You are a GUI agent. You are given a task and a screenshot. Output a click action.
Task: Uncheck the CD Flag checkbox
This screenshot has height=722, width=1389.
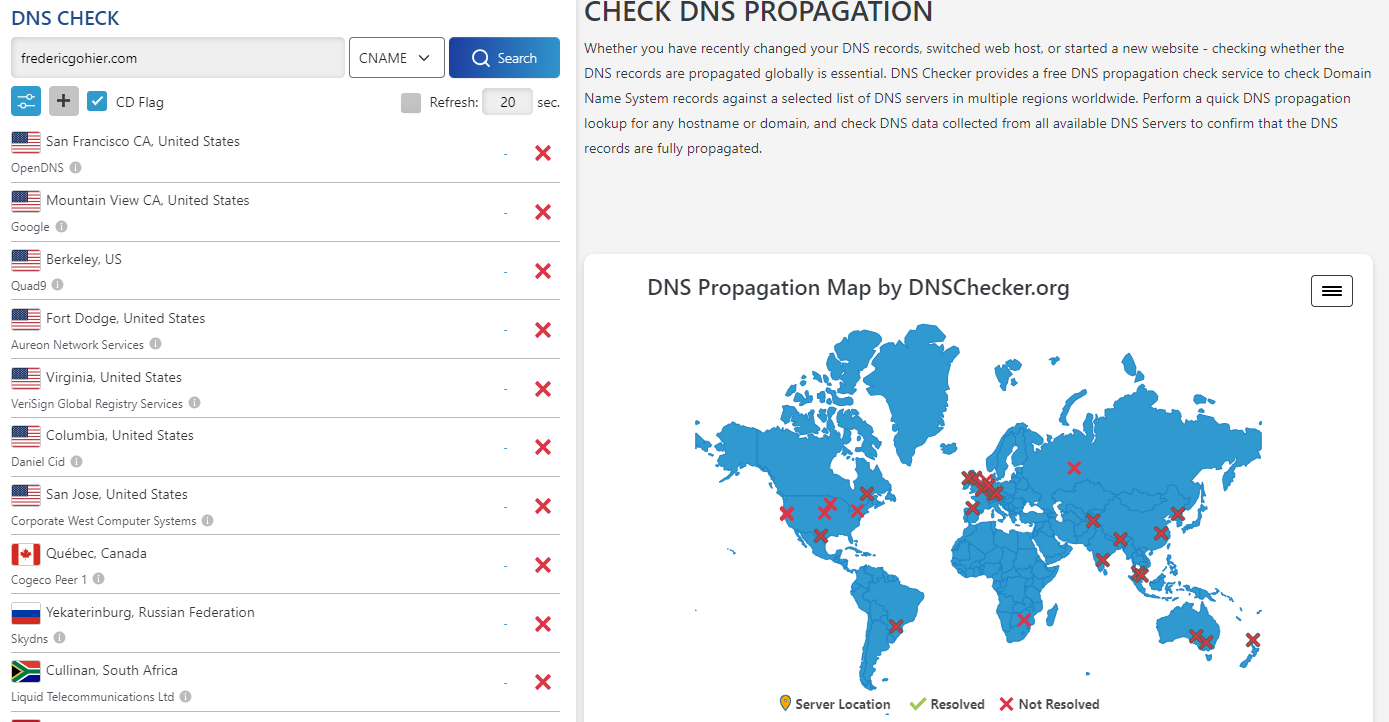[97, 101]
